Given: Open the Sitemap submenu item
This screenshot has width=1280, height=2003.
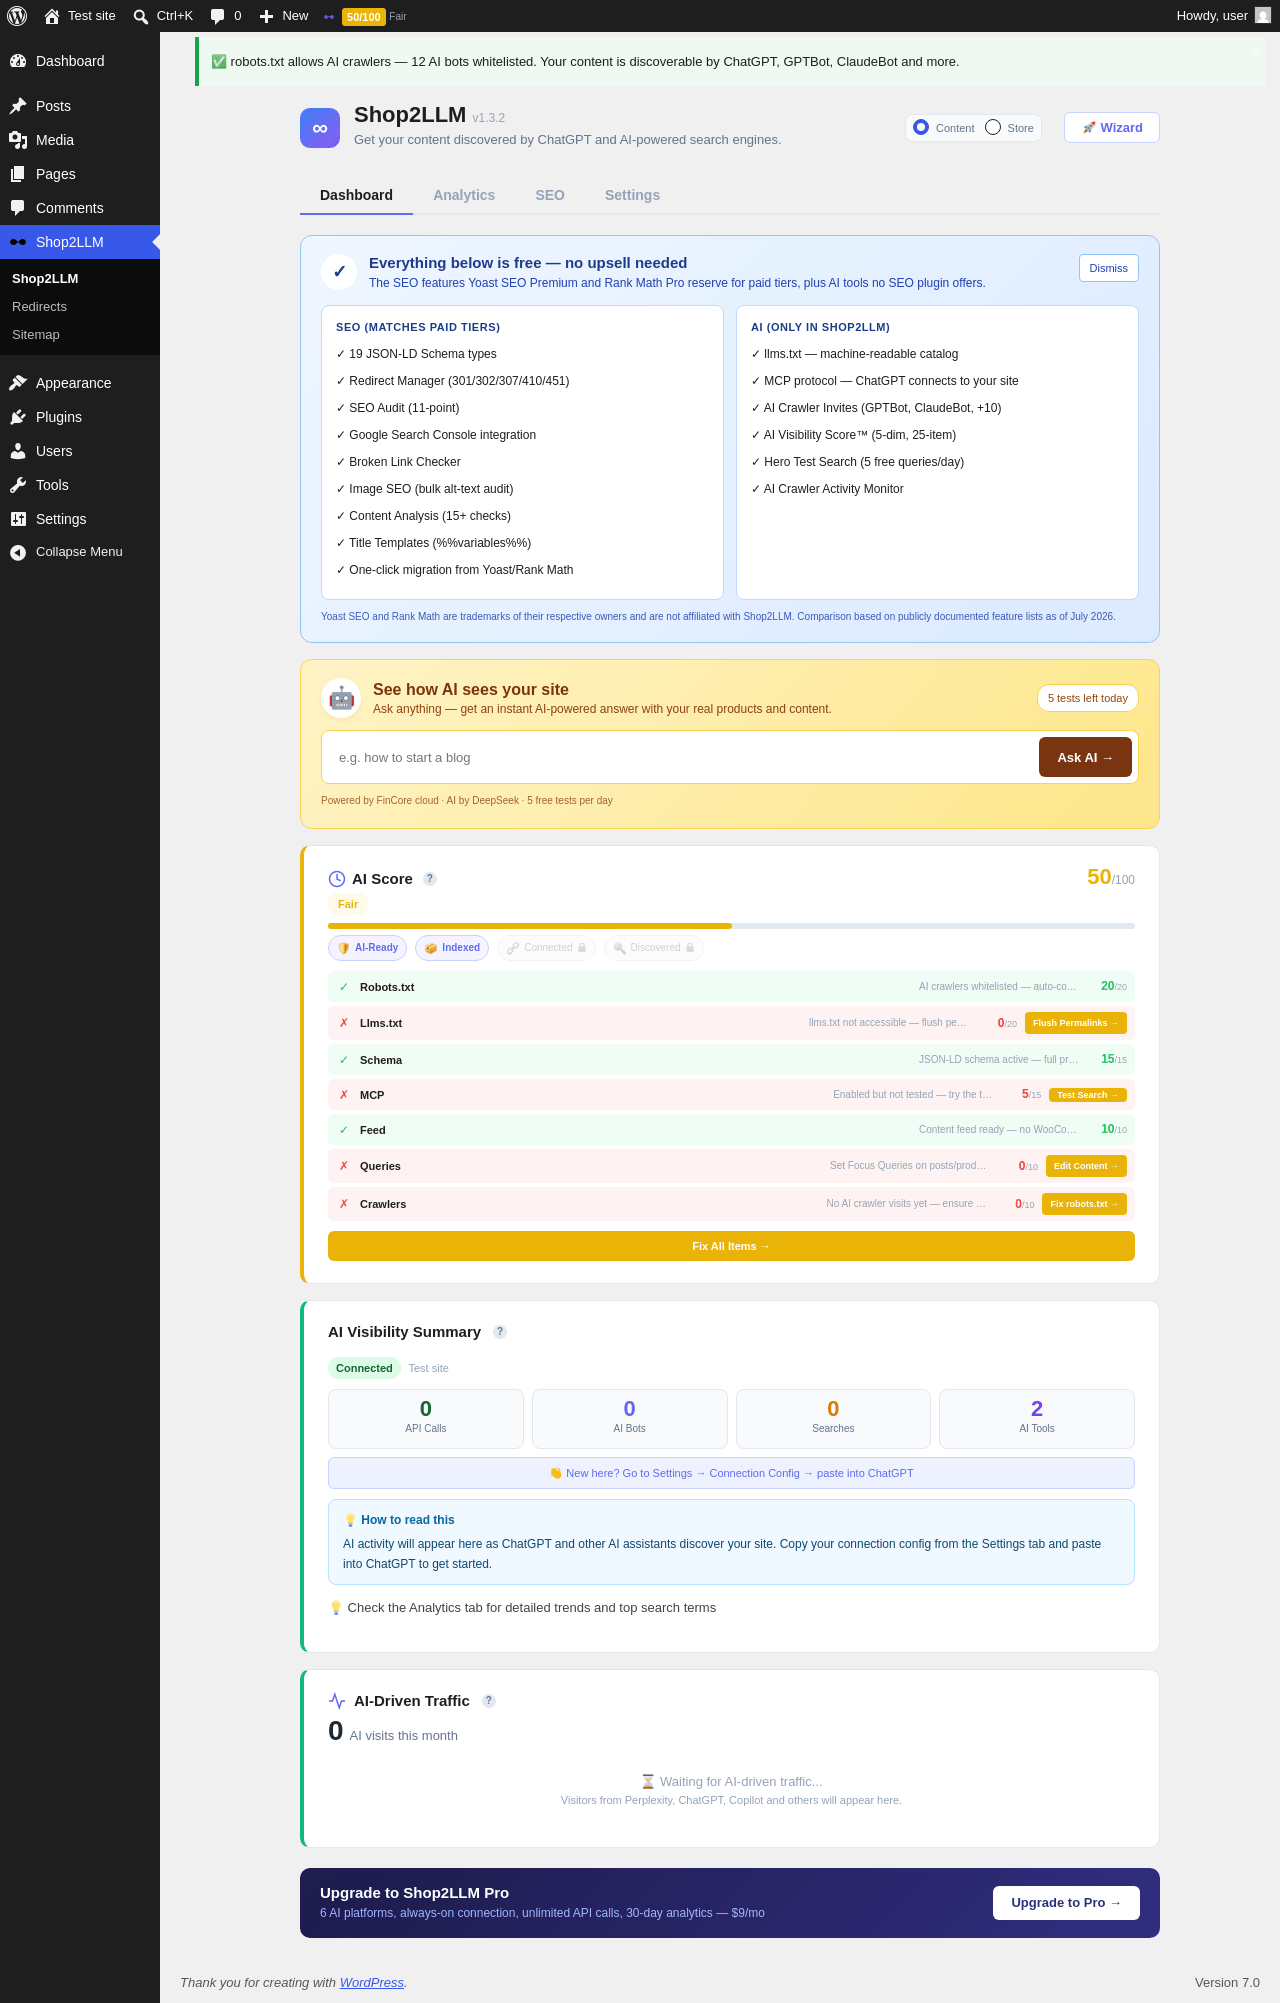Looking at the screenshot, I should [80, 335].
